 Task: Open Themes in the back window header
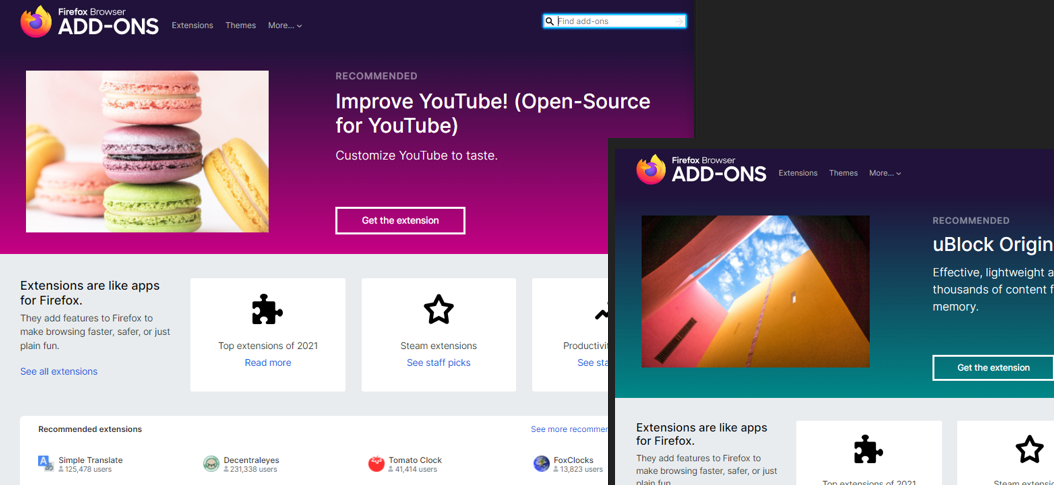coord(241,26)
